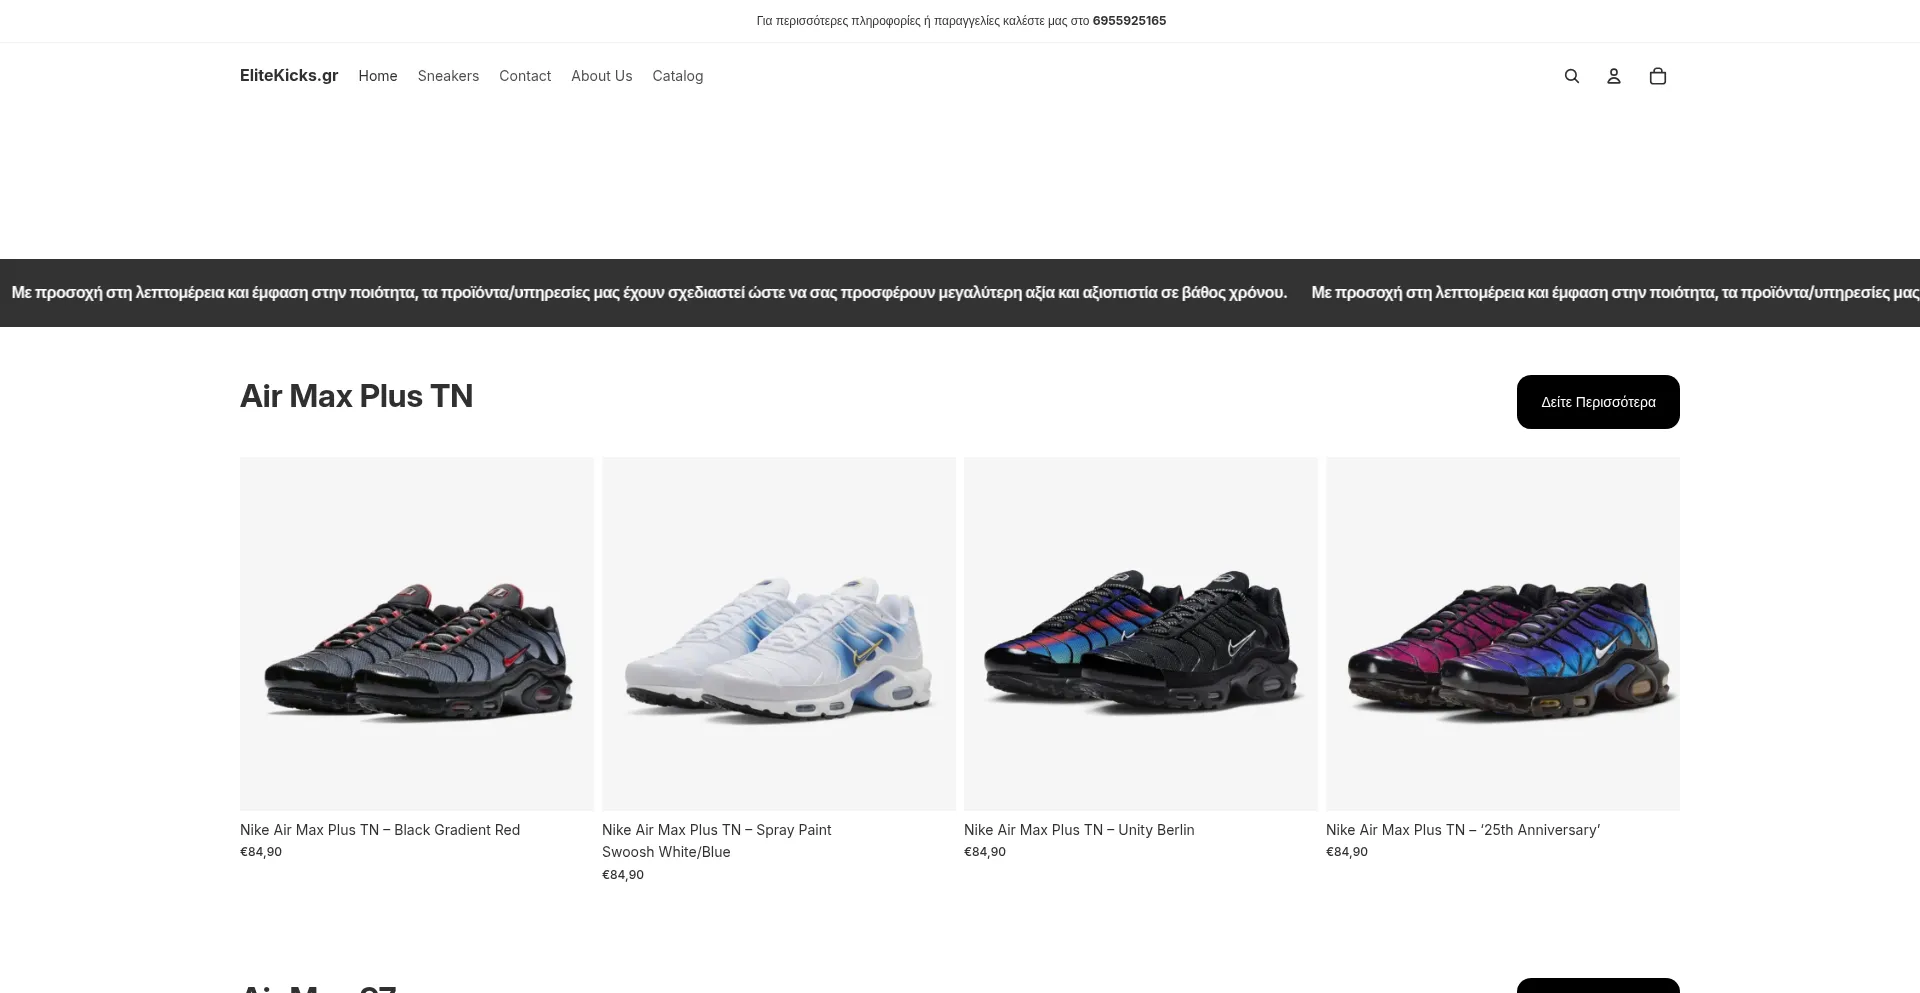Screen dimensions: 1920x993
Task: Open the Unity Berlin sneaker image
Action: 1141,634
